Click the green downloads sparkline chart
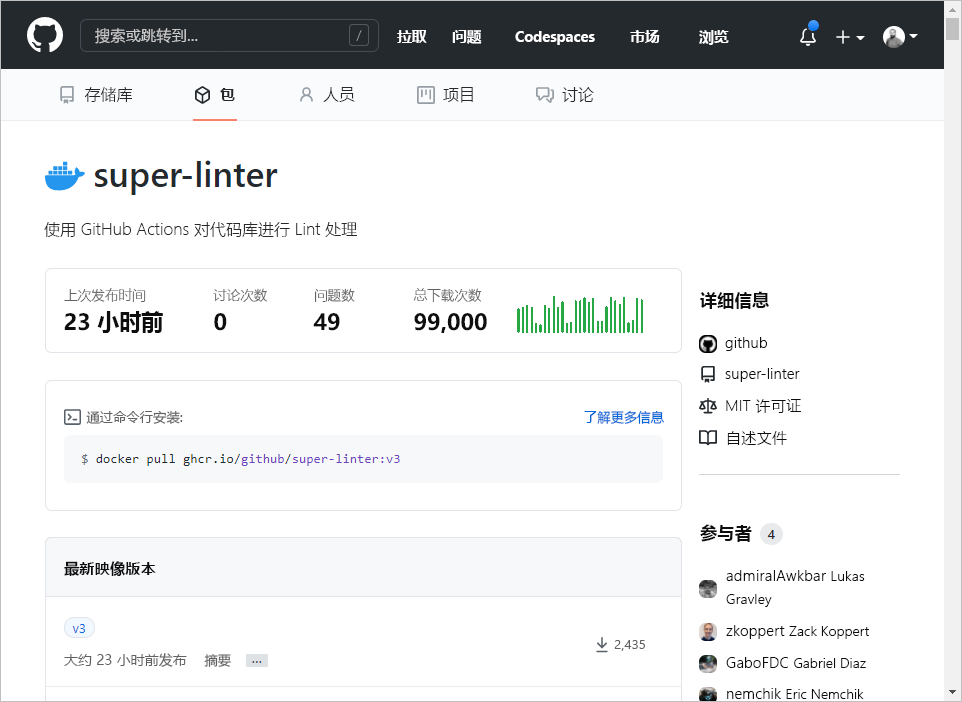 click(x=580, y=314)
